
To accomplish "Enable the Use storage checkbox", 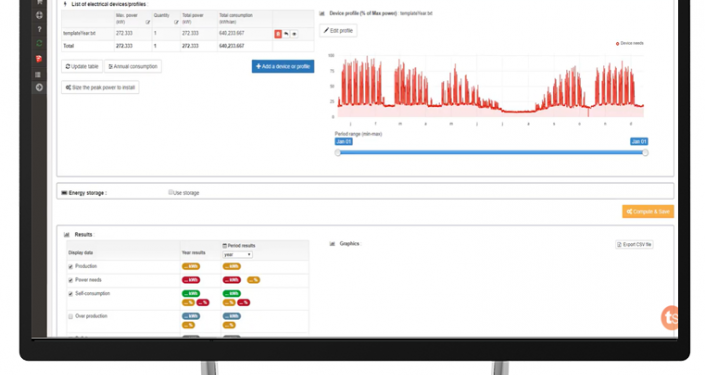I will point(170,192).
